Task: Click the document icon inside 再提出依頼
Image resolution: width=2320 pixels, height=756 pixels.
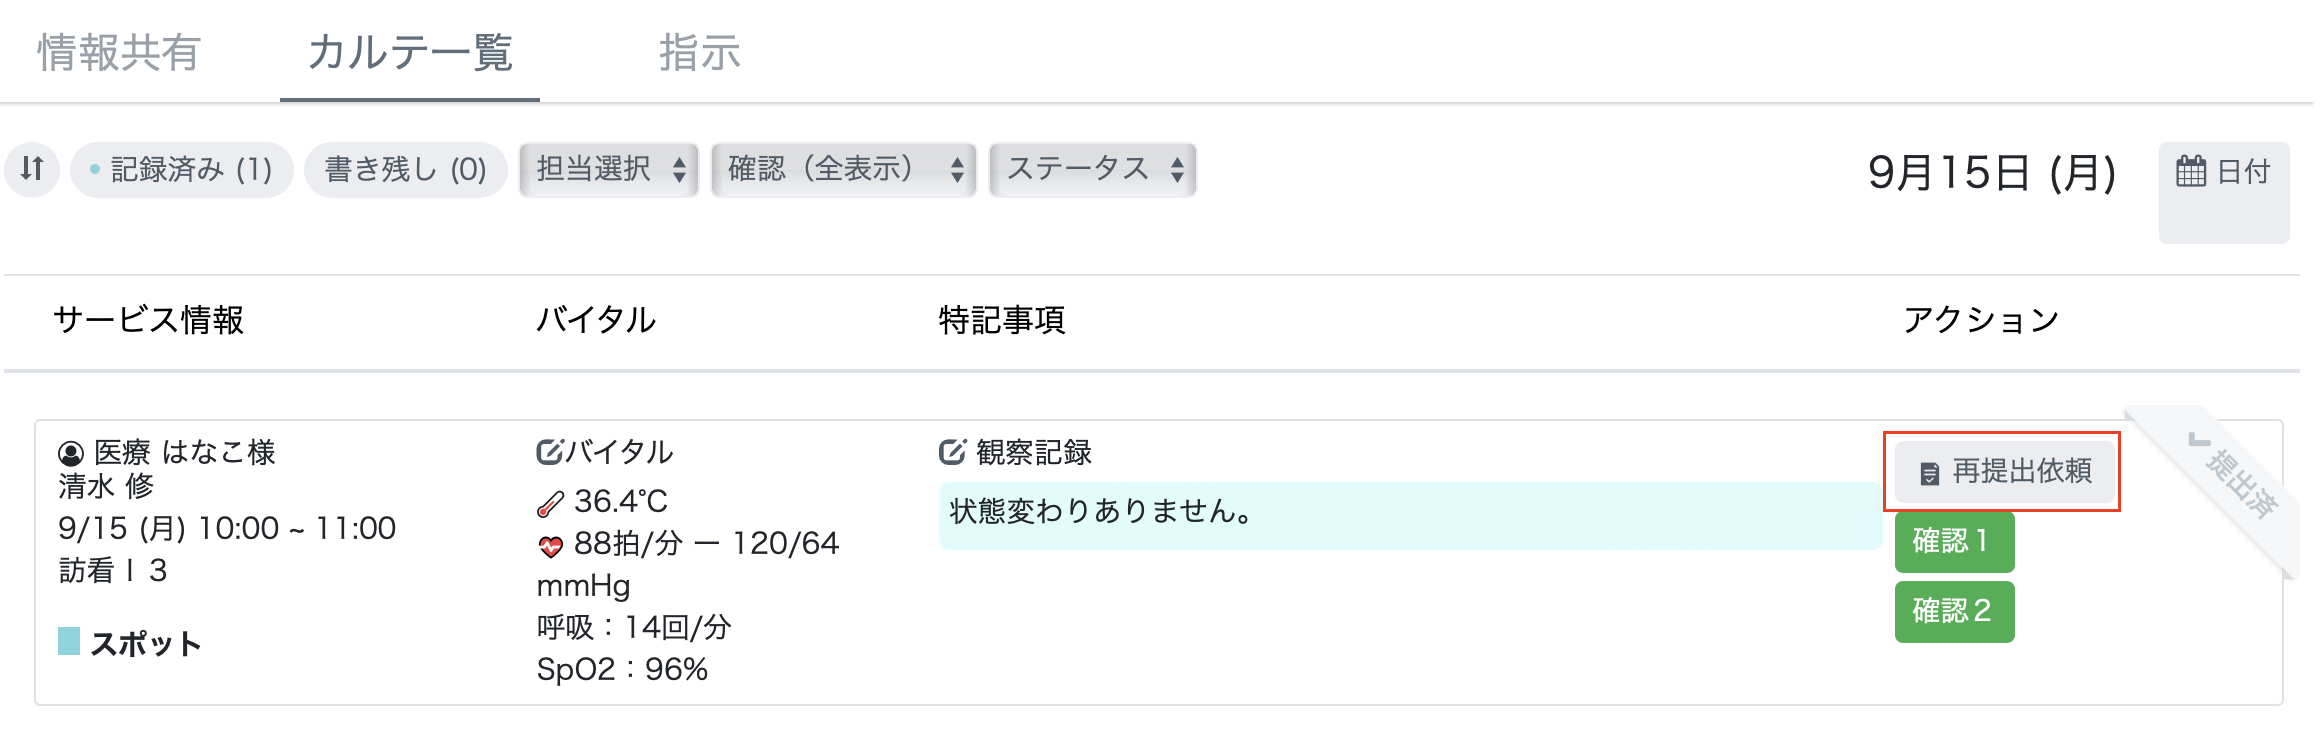Action: click(1930, 471)
